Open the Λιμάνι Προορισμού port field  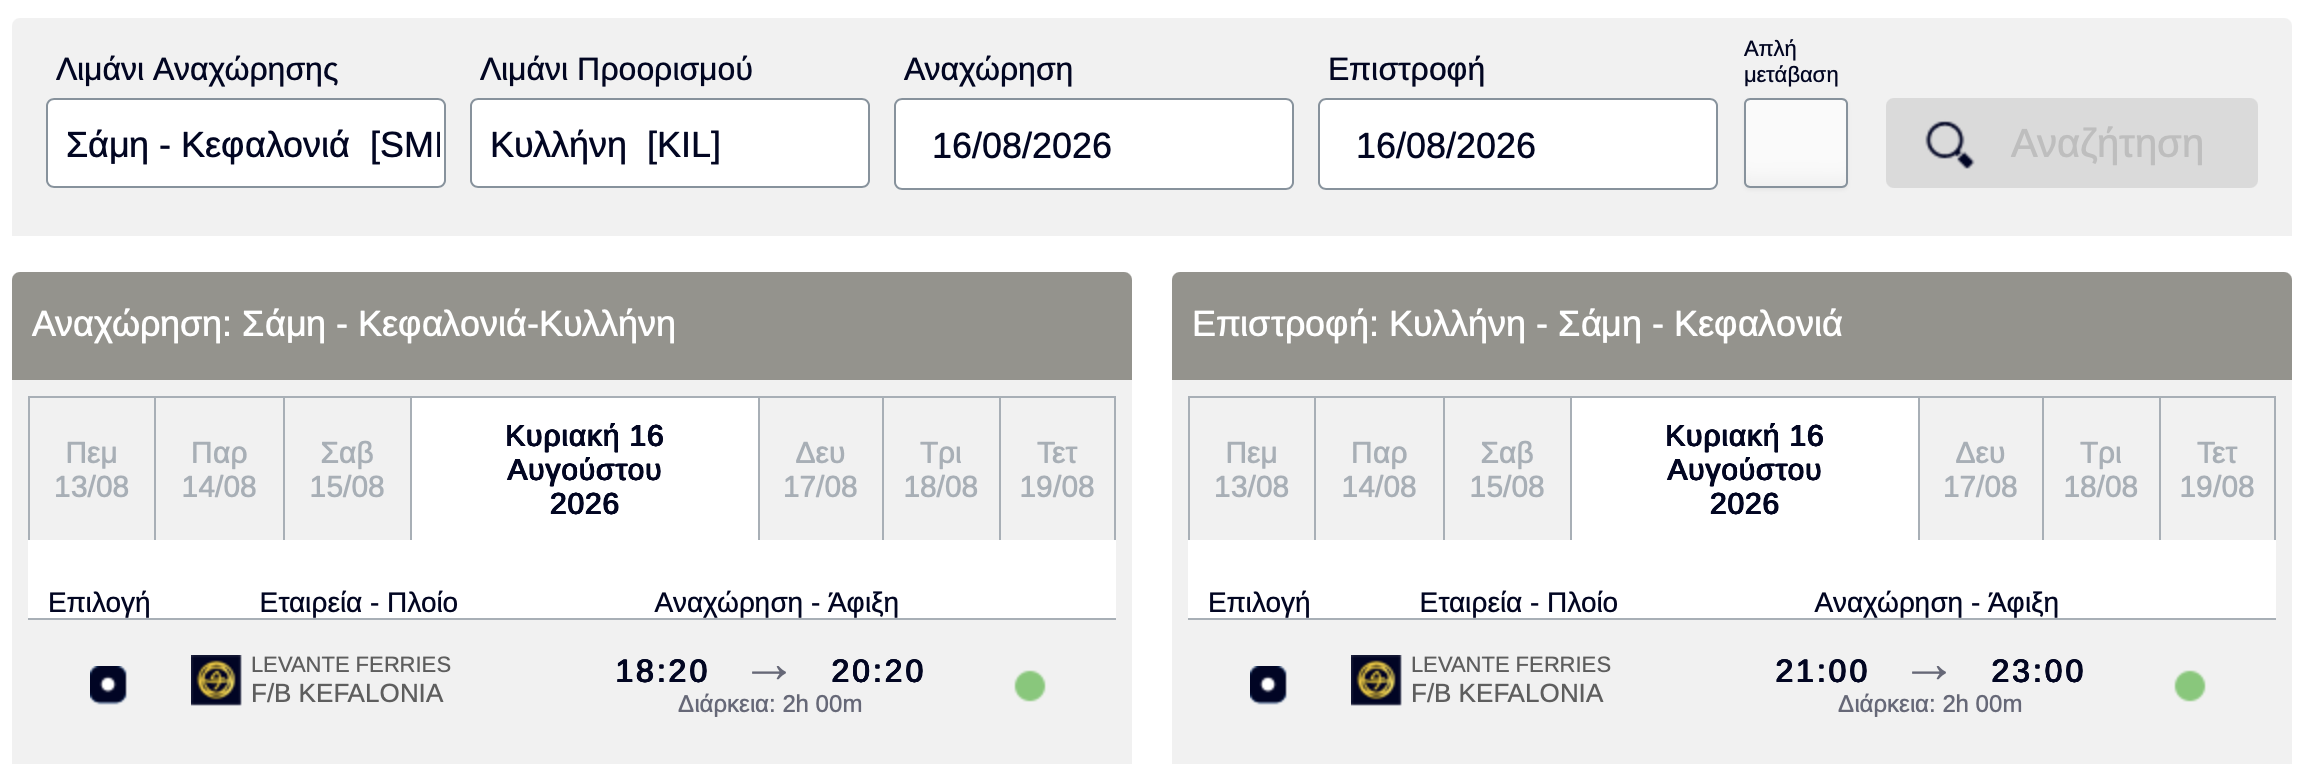coord(670,143)
